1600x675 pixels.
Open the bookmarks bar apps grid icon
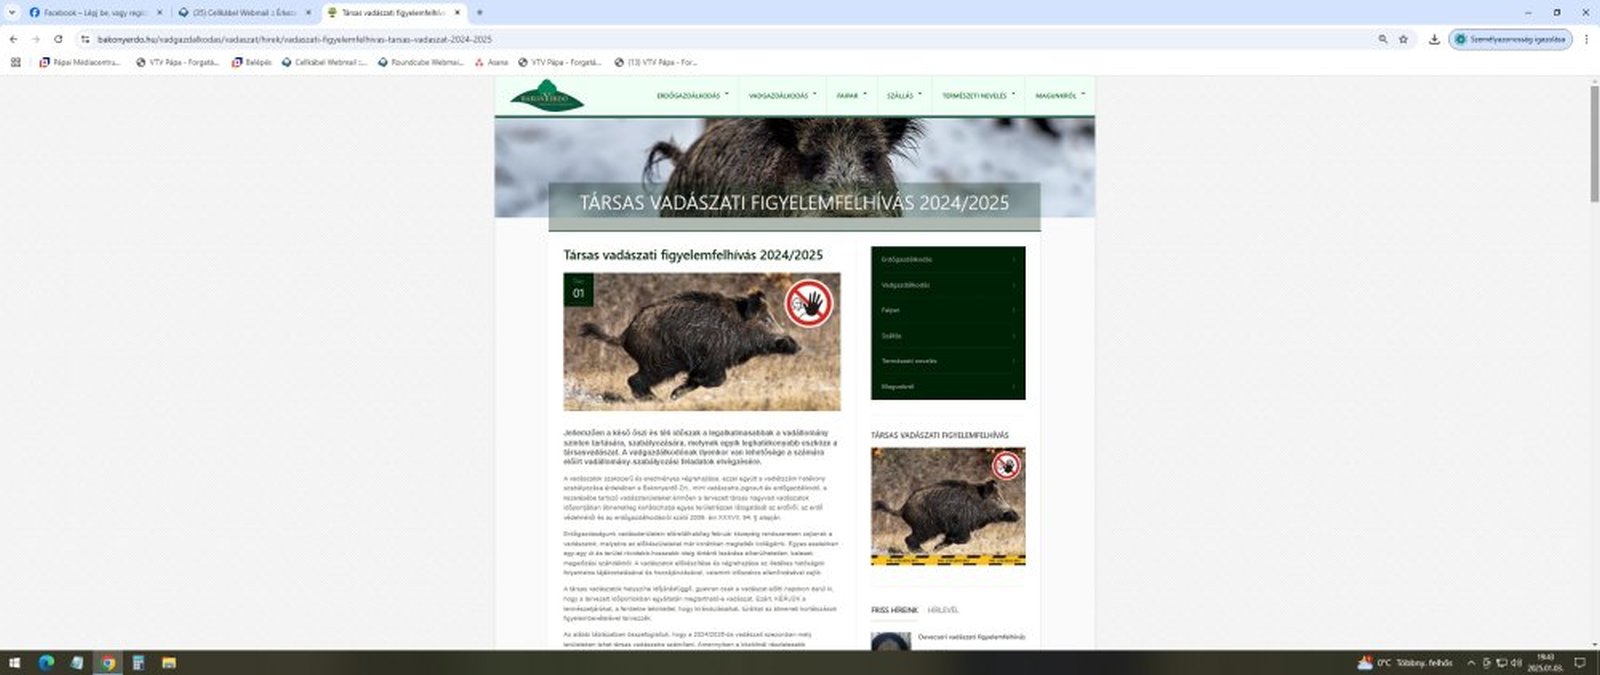[15, 62]
